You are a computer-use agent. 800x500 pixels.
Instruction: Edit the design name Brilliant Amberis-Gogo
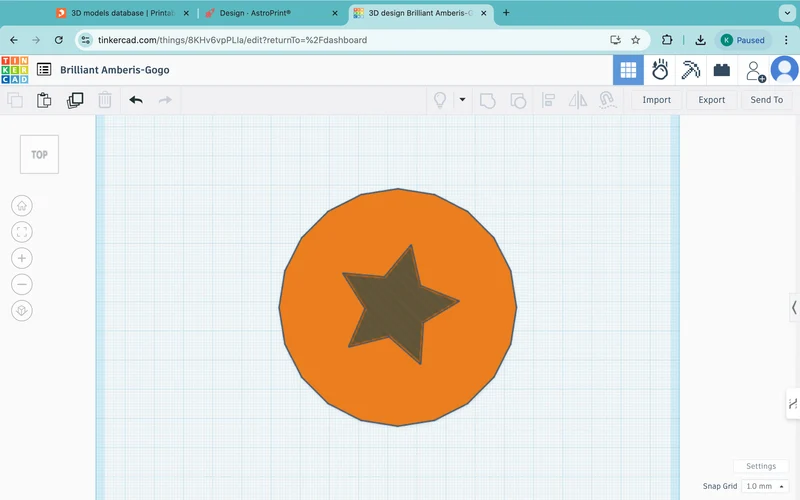click(x=115, y=70)
